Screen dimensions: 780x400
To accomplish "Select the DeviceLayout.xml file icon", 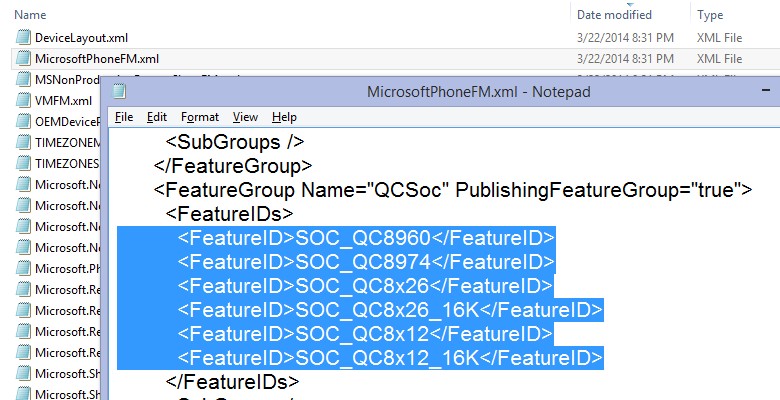I will point(23,37).
